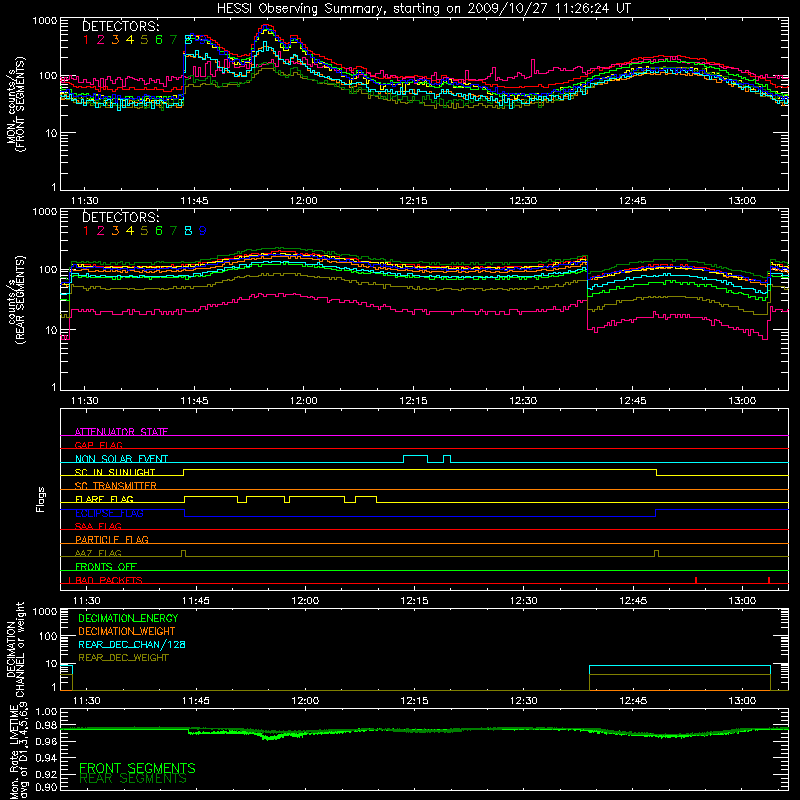800x800 pixels.
Task: Click the PARTICLE_FLAG label
Action: click(x=112, y=539)
